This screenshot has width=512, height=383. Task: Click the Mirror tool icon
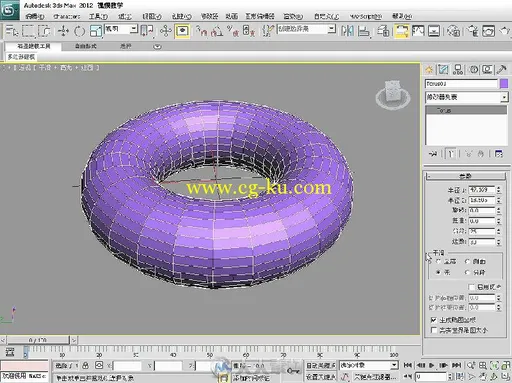coord(347,31)
